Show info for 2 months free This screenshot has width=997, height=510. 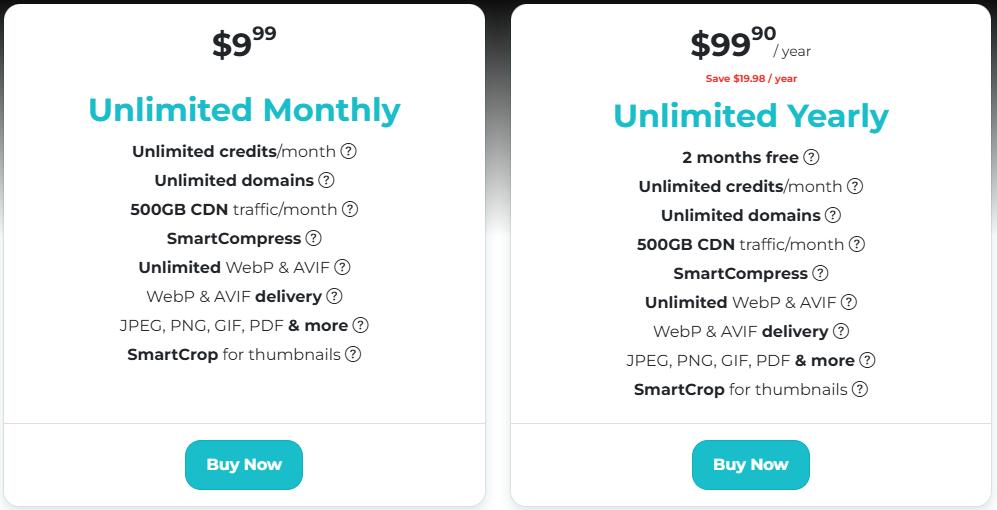click(x=811, y=158)
